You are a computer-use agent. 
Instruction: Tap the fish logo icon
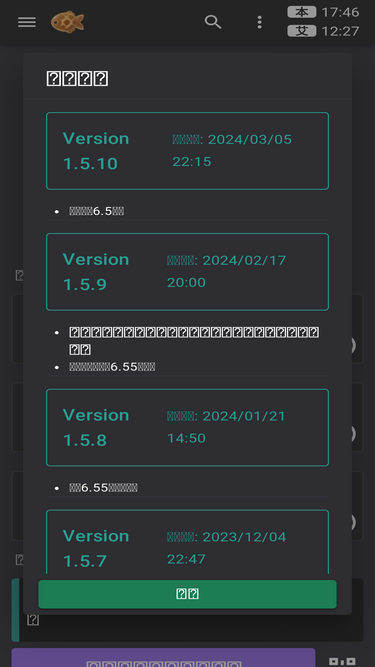click(67, 22)
